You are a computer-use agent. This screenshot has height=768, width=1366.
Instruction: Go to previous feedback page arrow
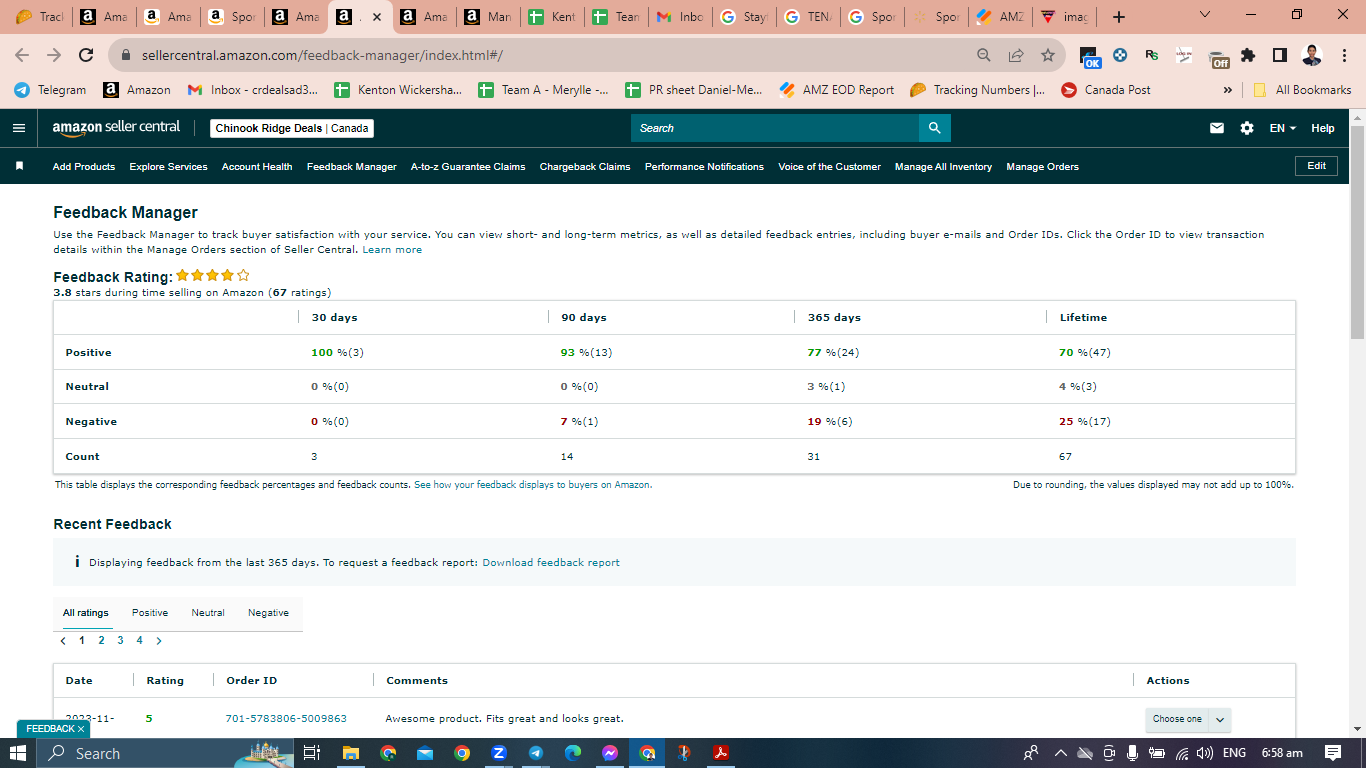coord(64,641)
